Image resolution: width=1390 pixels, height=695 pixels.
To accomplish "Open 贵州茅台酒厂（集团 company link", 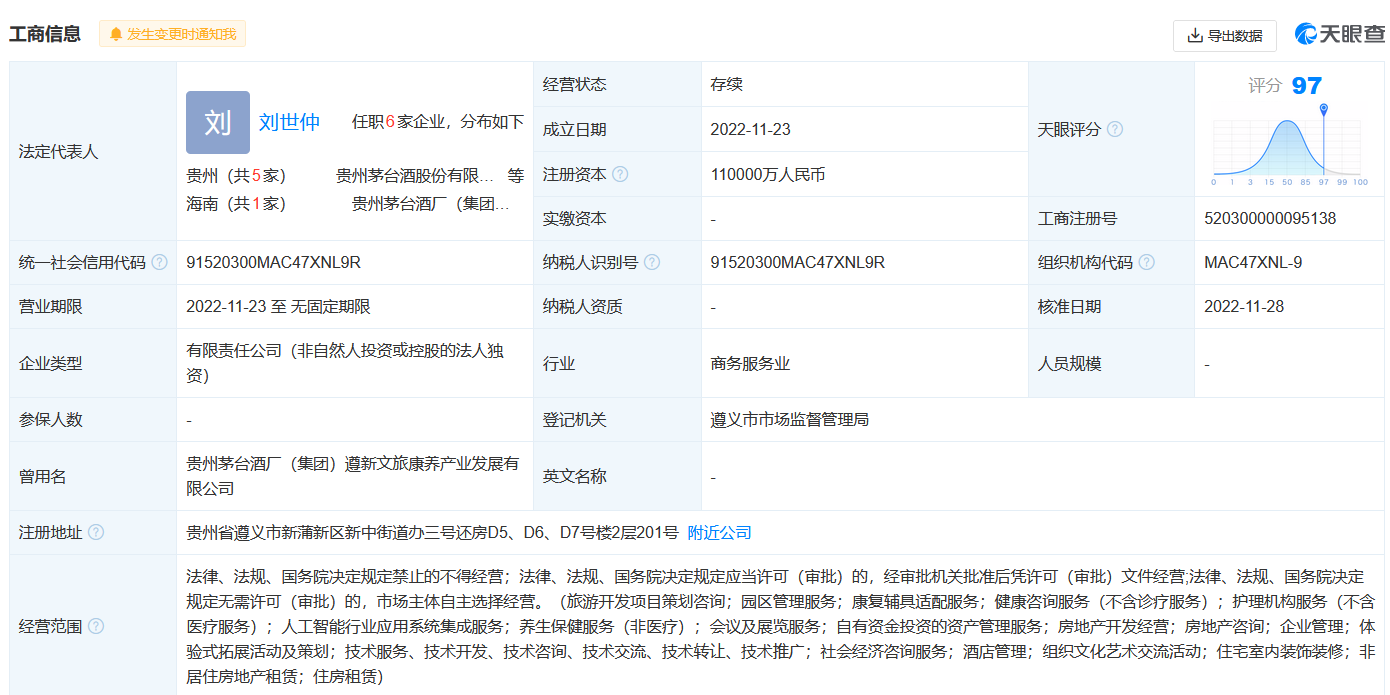I will (x=431, y=203).
